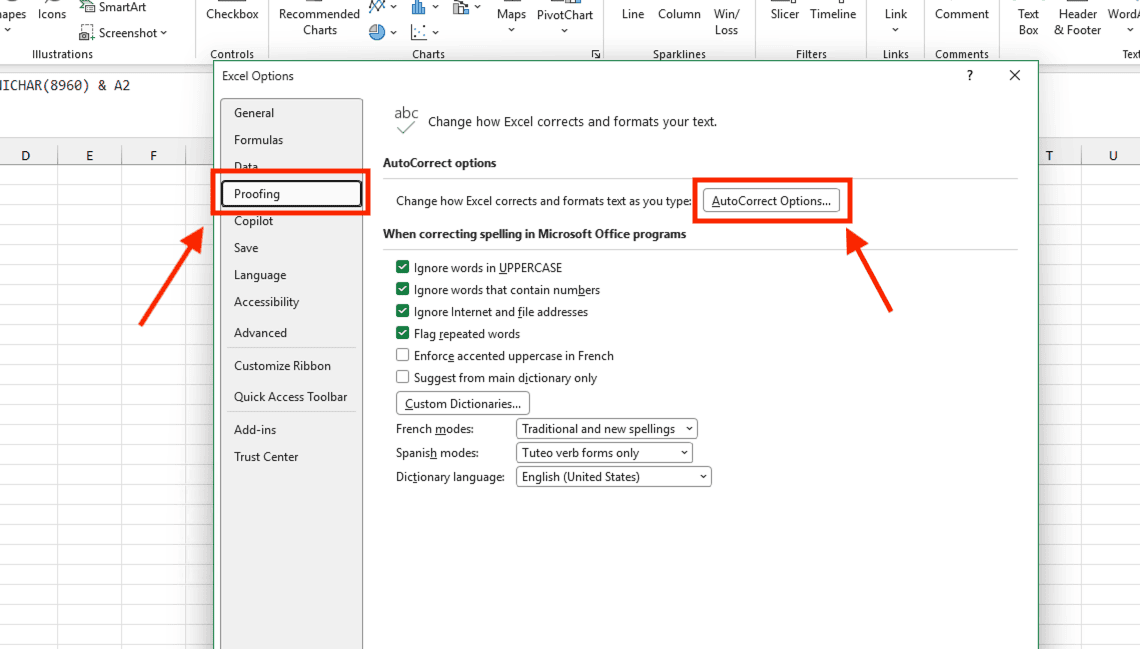
Task: Select the Add-ins category
Action: 291,430
